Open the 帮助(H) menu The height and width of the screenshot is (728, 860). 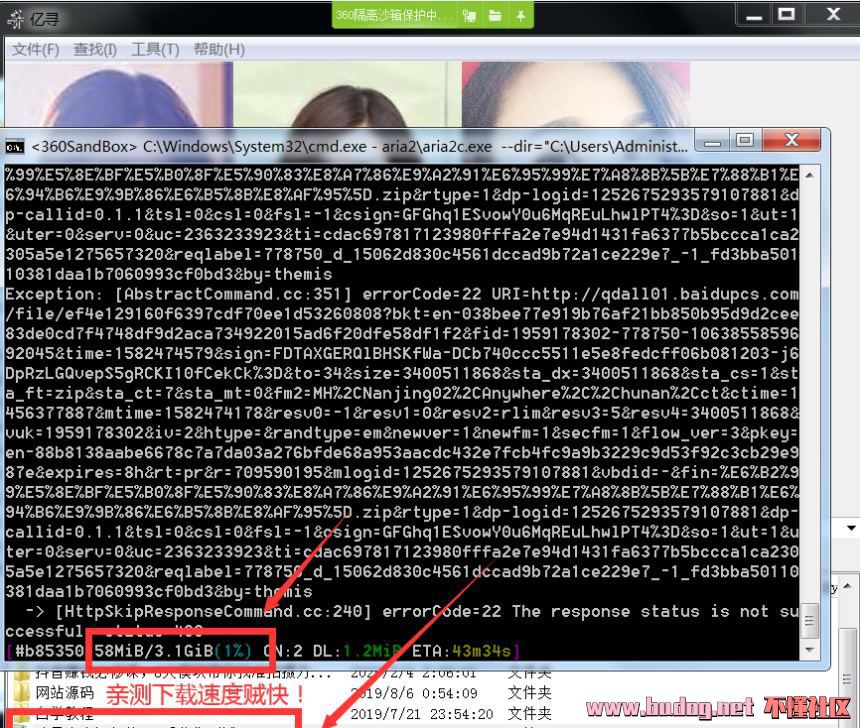pos(219,50)
